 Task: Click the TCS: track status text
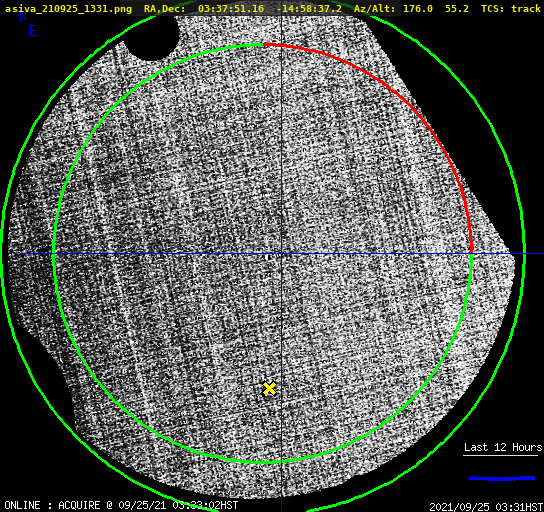coord(511,8)
